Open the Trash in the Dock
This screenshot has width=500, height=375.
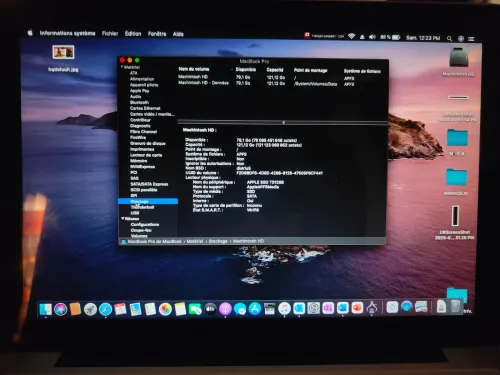tap(456, 306)
